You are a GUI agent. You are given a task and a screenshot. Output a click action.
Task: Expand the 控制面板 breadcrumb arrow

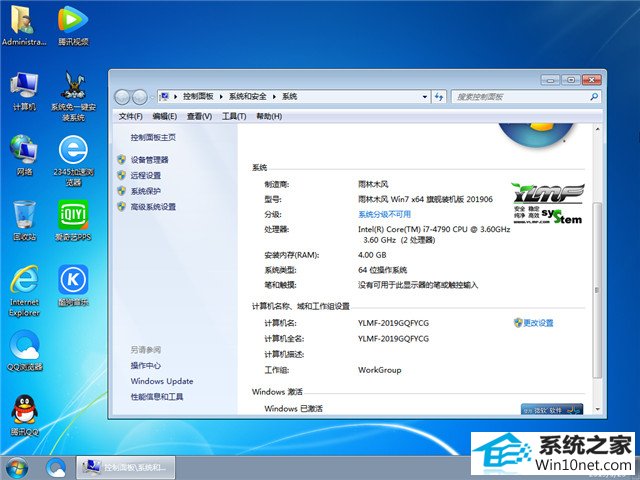[222, 97]
